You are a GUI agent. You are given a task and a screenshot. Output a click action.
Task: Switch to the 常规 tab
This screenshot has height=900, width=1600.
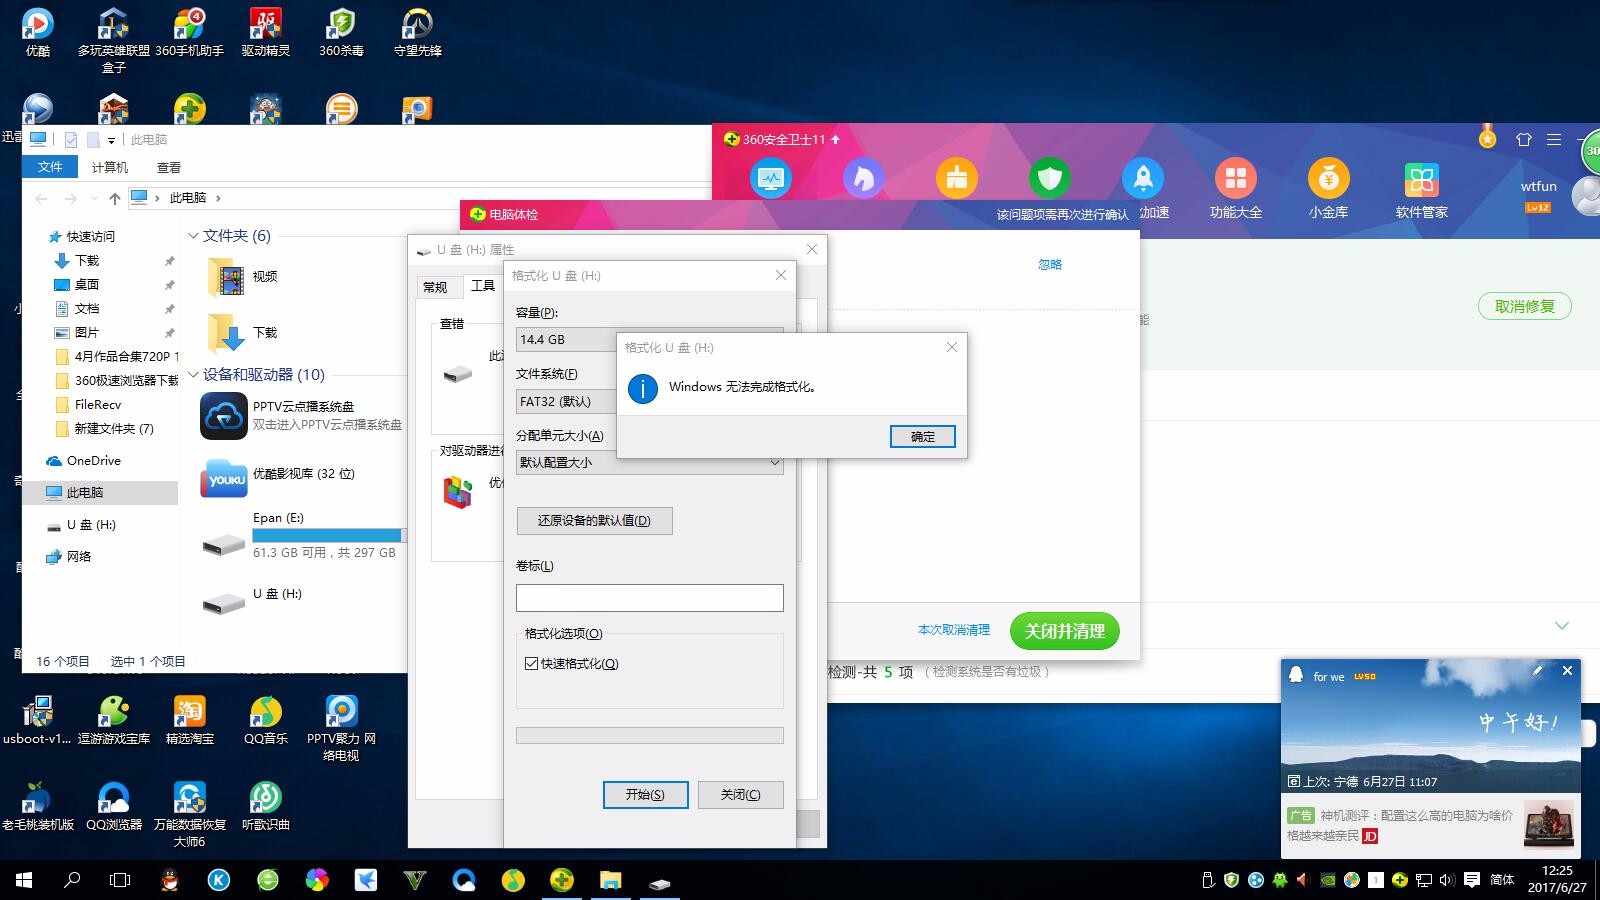437,286
